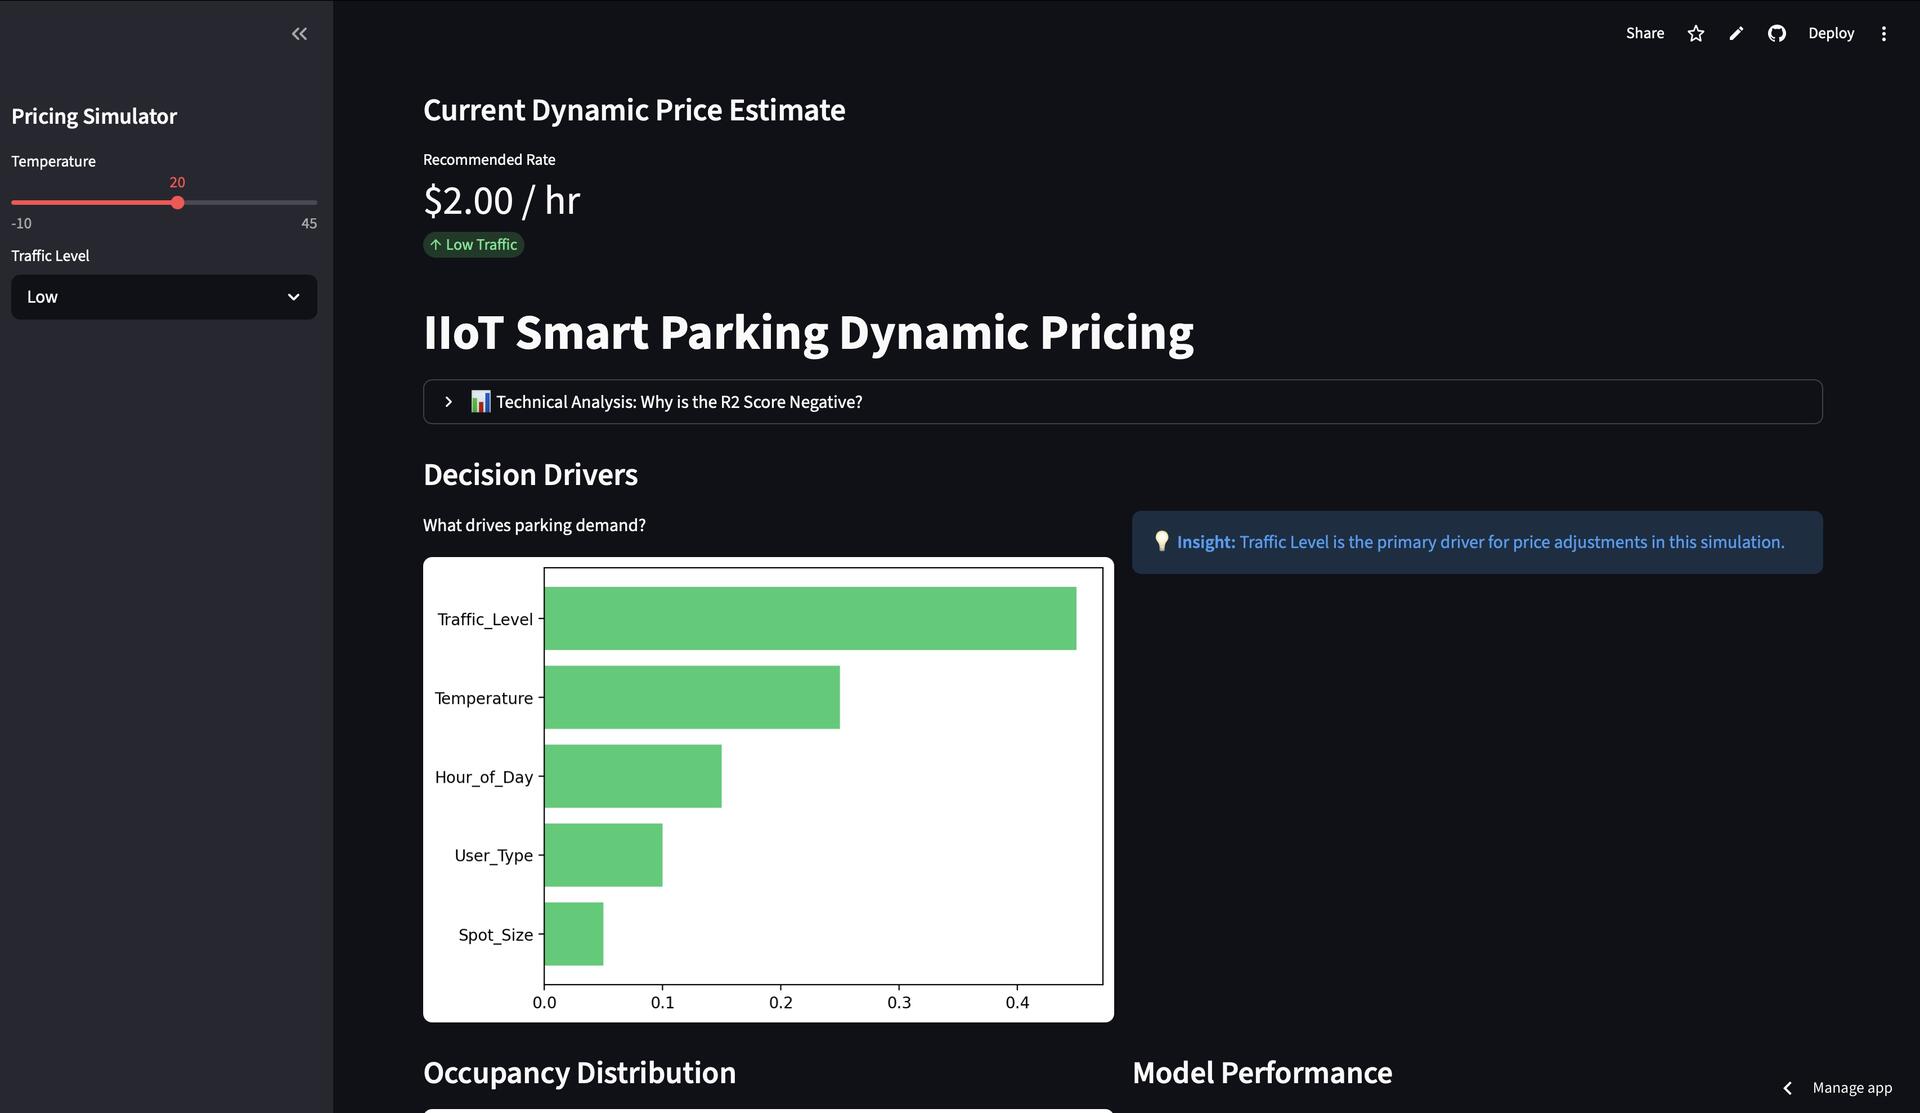Expand Technical Analysis R2 Score section
Image resolution: width=1920 pixels, height=1113 pixels.
click(x=1122, y=402)
